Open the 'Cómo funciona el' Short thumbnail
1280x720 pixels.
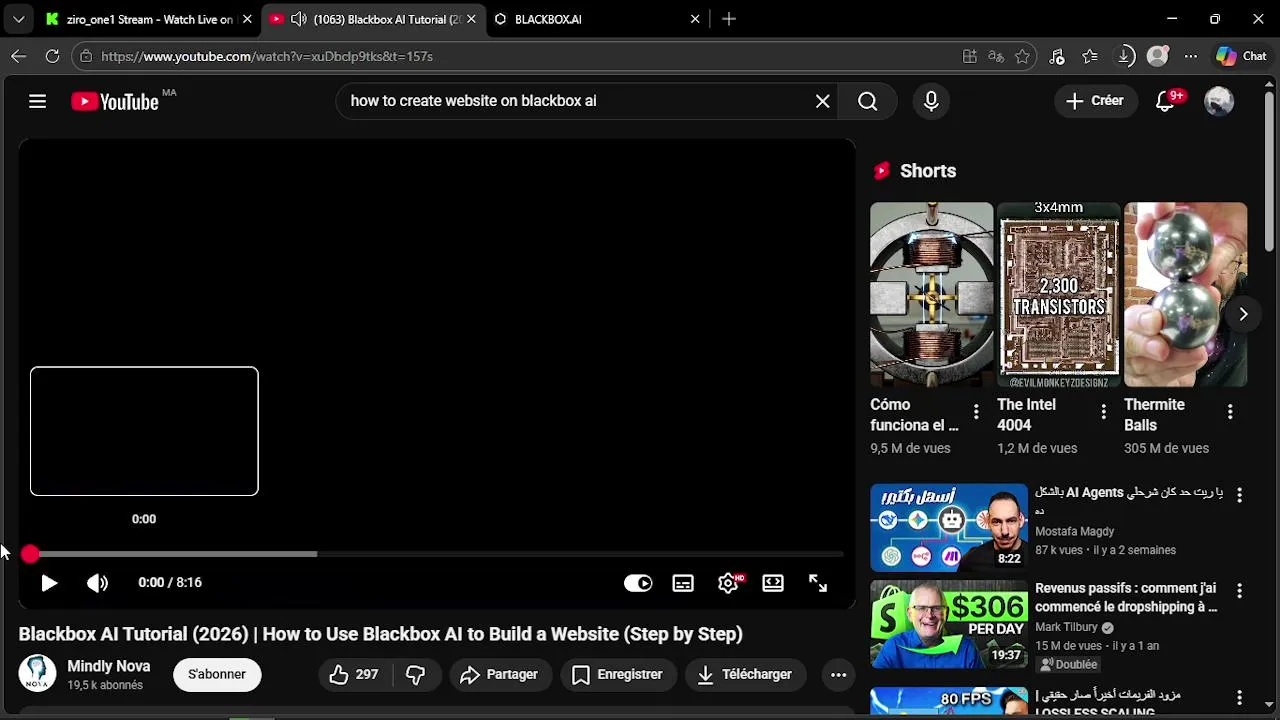pyautogui.click(x=931, y=295)
